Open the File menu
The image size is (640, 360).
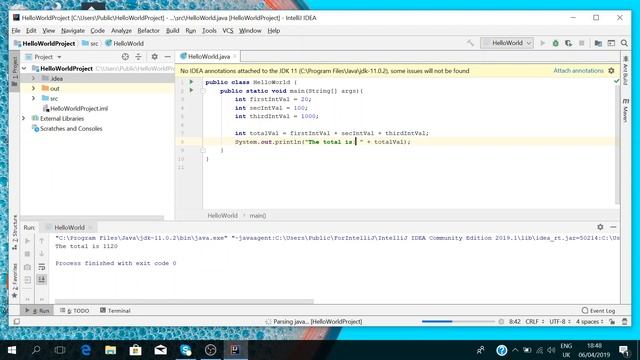pos(16,31)
